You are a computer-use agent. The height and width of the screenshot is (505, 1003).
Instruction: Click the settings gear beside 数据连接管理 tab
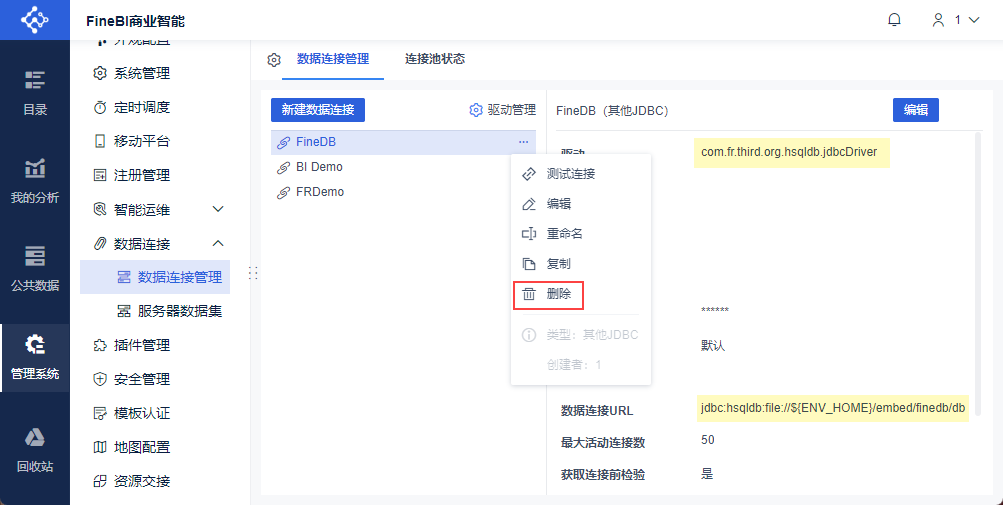[x=274, y=60]
